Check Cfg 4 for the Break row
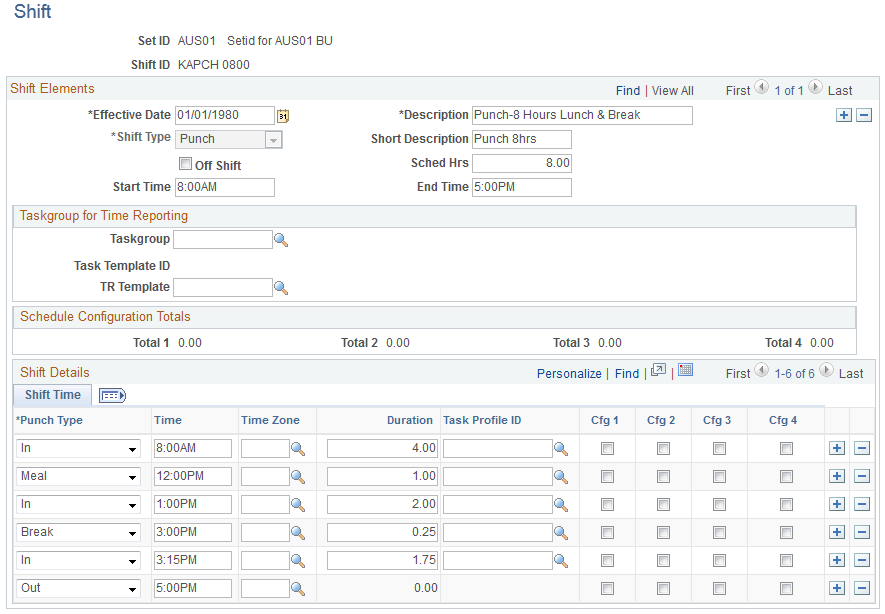885x614 pixels. point(786,533)
